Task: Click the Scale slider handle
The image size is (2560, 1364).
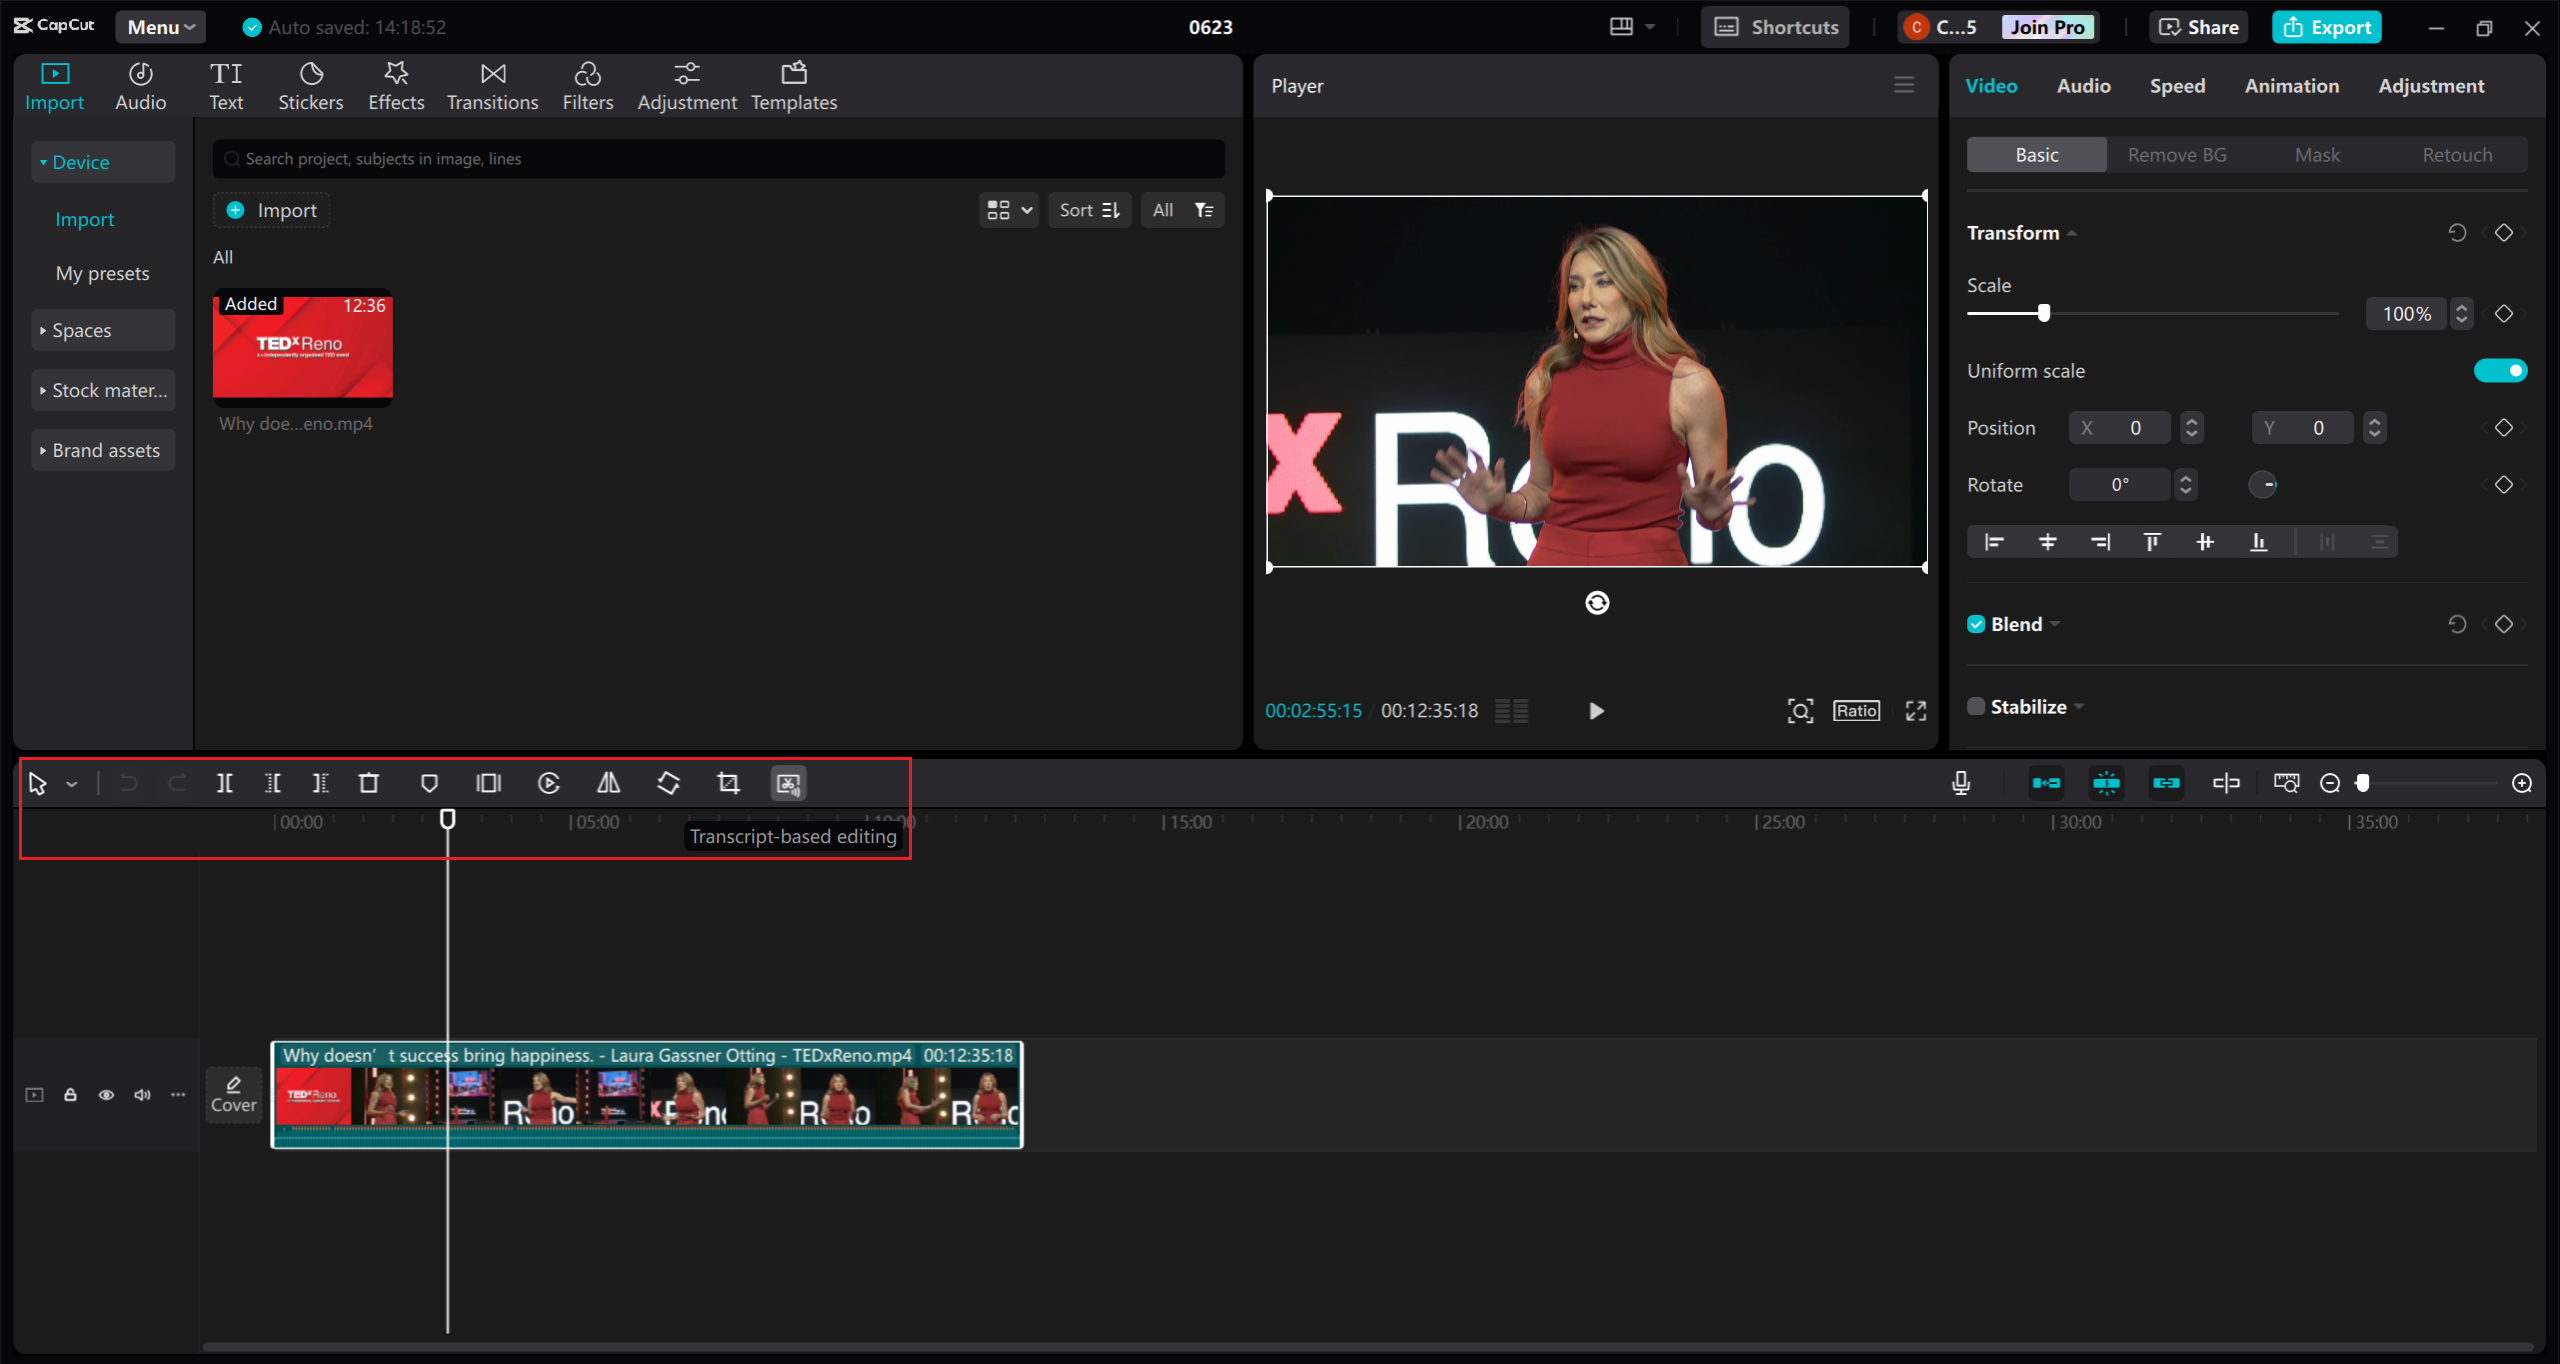Action: coord(2044,313)
